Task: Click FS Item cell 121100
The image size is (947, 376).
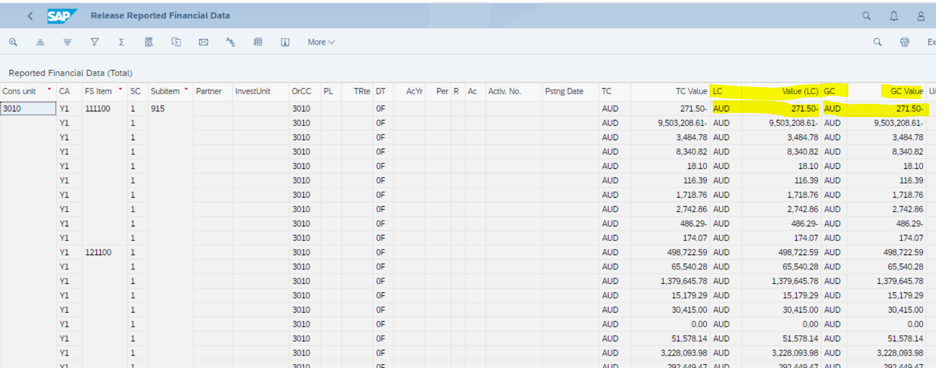Action: pyautogui.click(x=104, y=252)
